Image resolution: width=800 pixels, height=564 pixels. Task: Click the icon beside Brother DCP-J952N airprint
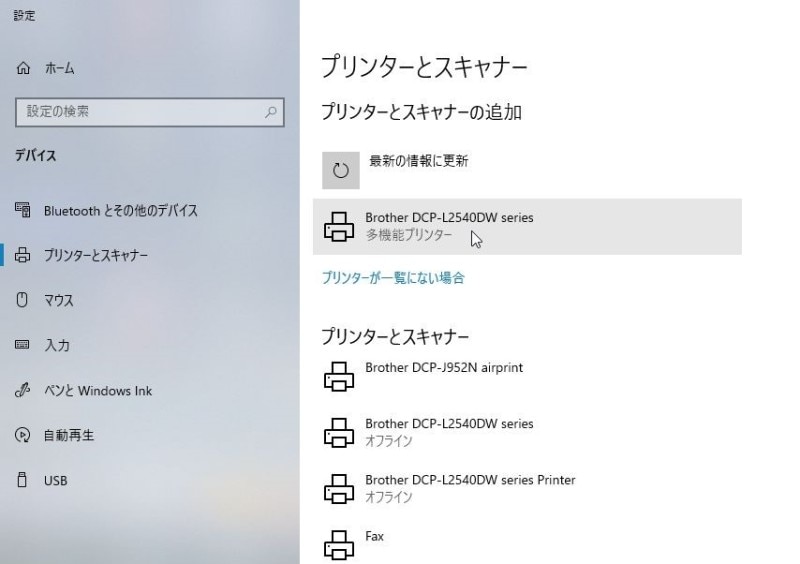(x=339, y=377)
